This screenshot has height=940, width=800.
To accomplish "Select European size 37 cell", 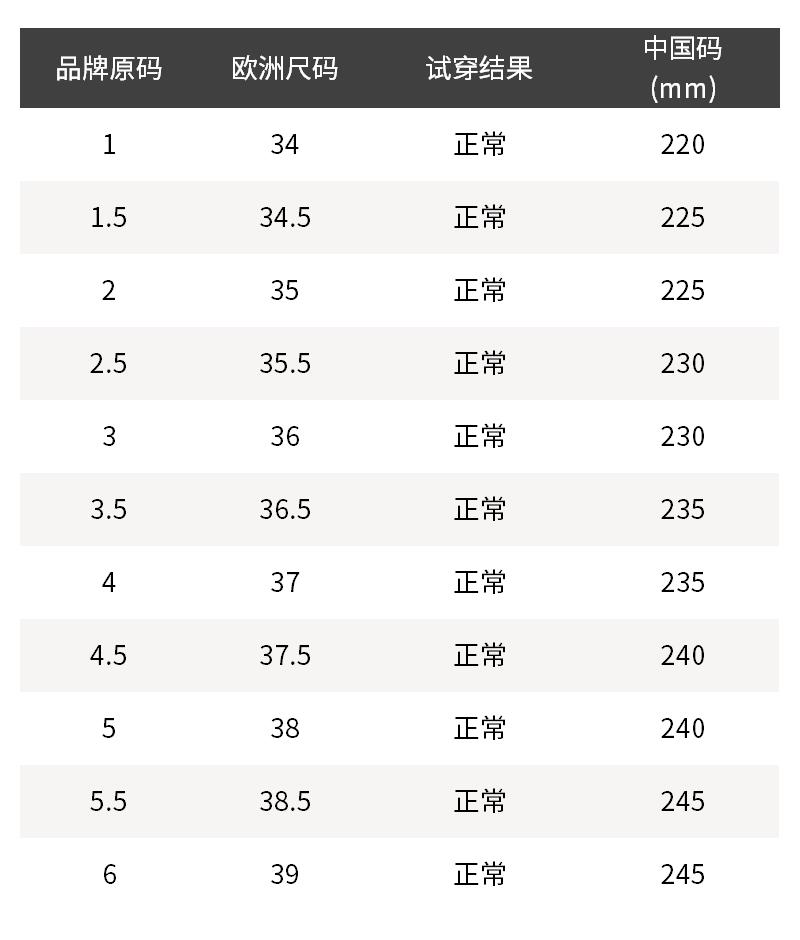I will 285,583.
